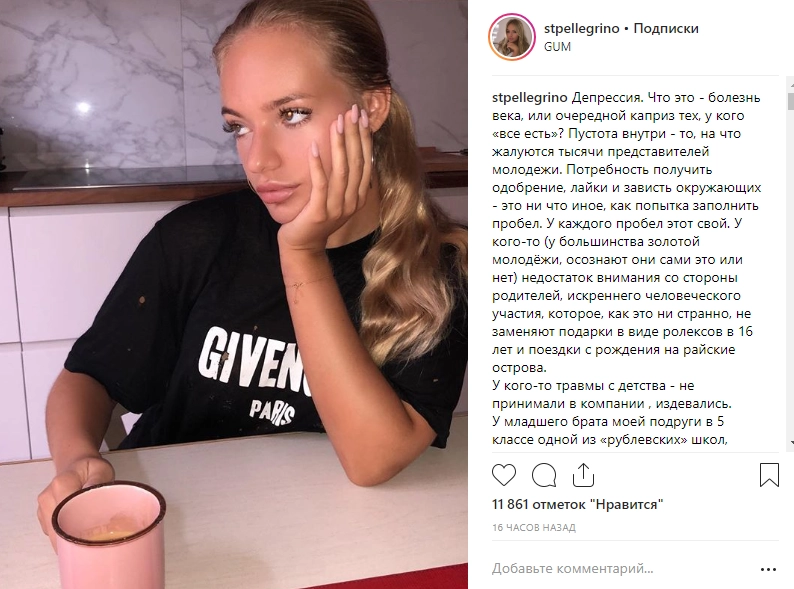
Task: Open the stpellegrino username in the caption
Action: 530,98
